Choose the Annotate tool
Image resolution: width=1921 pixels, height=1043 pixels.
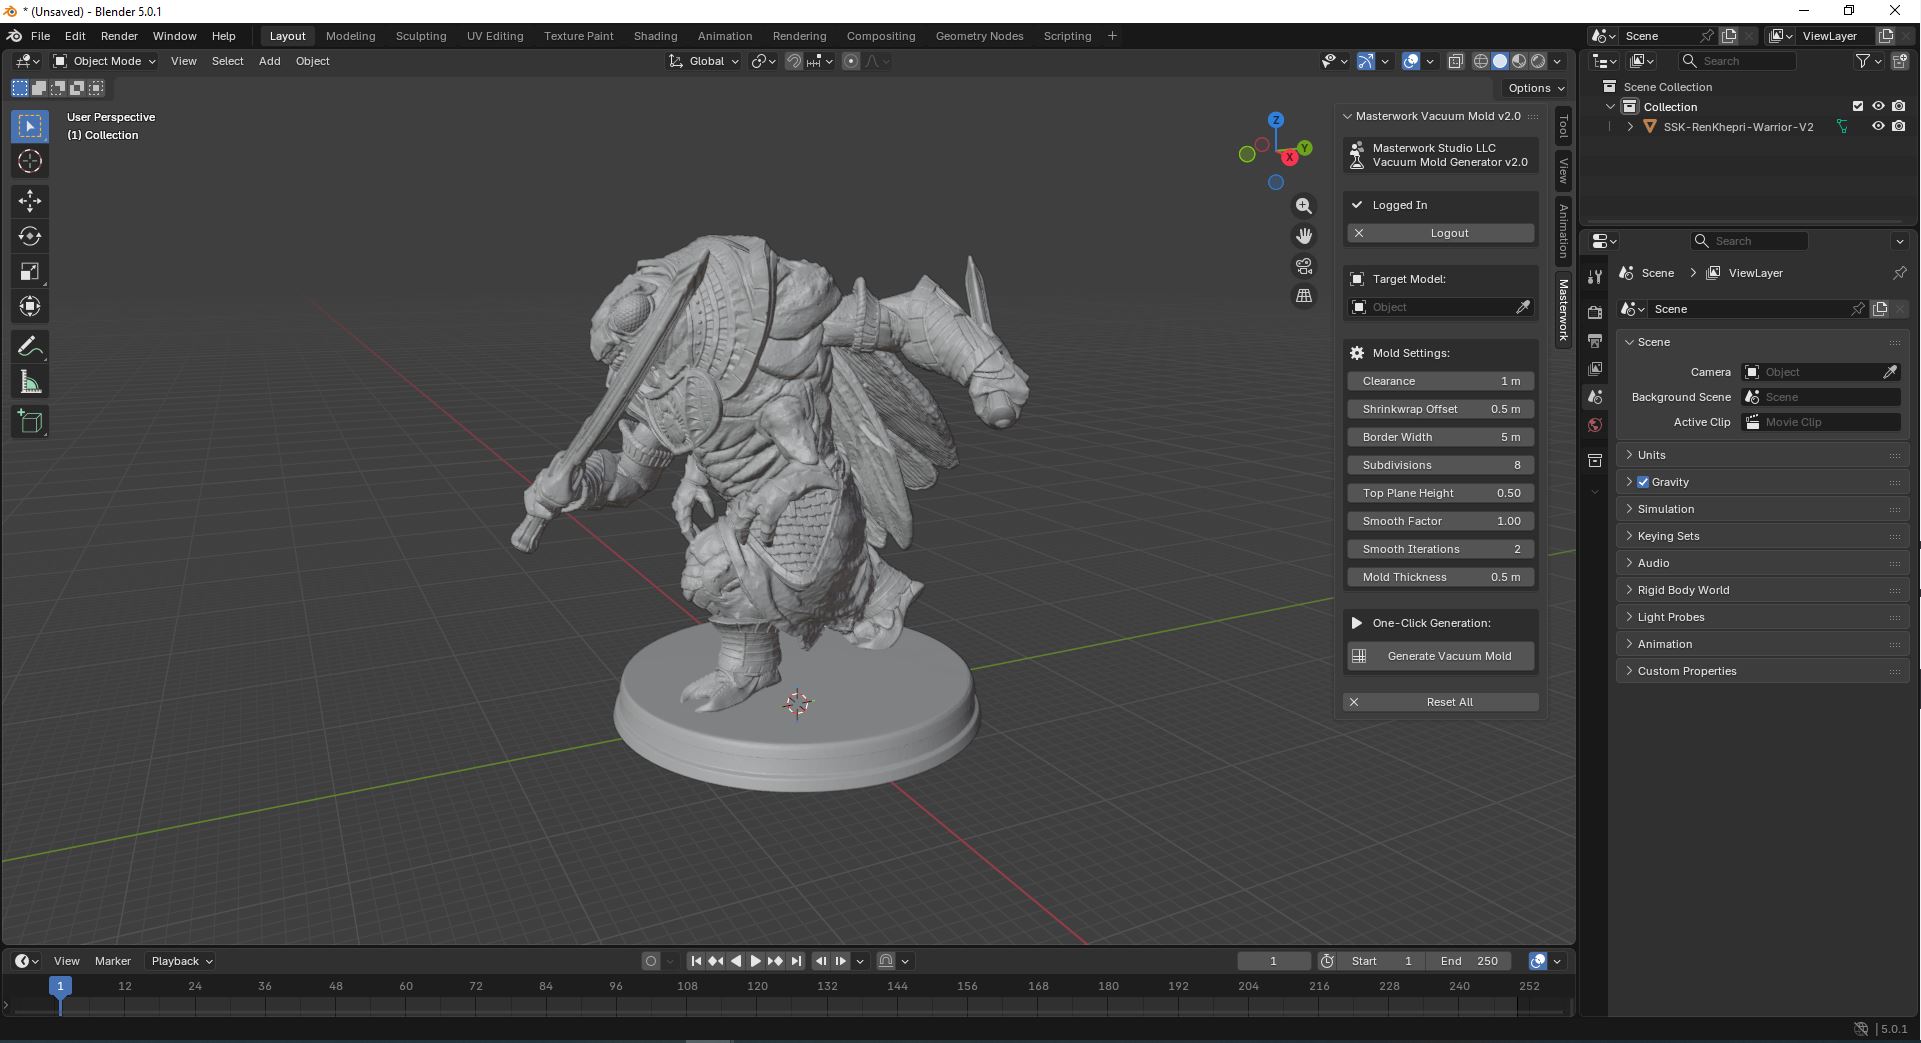[30, 347]
